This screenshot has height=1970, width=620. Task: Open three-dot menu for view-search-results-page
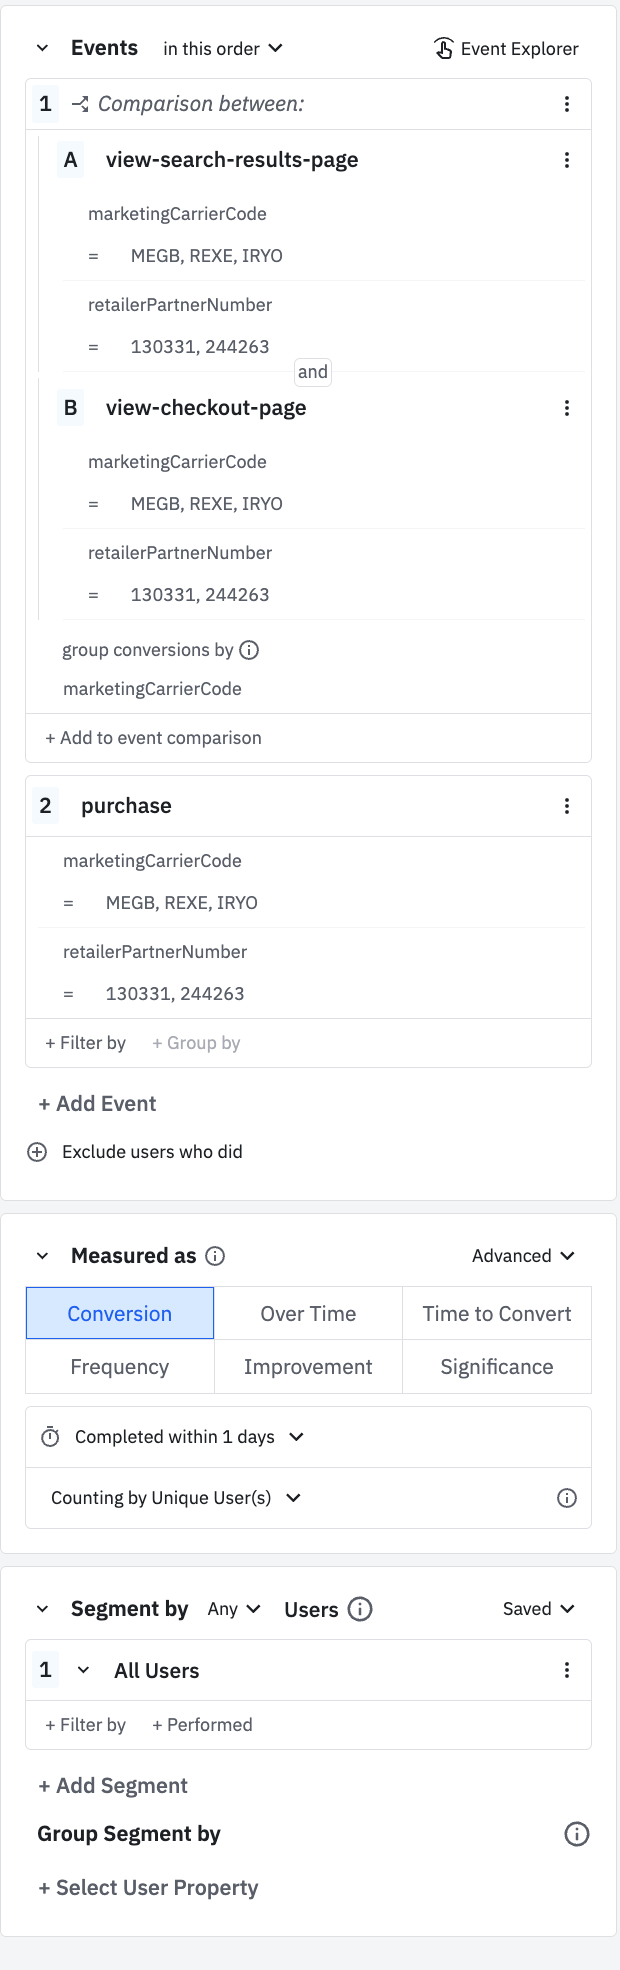pos(567,160)
